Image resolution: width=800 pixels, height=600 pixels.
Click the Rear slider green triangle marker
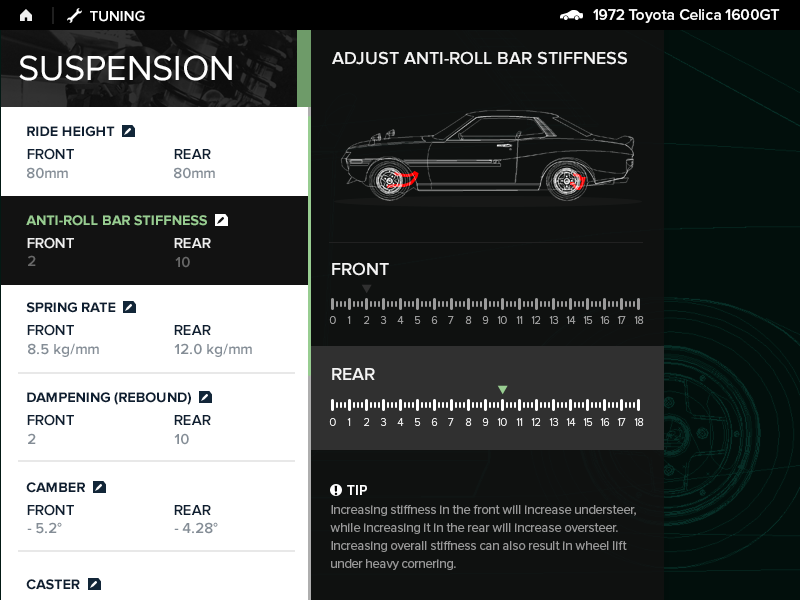point(503,389)
